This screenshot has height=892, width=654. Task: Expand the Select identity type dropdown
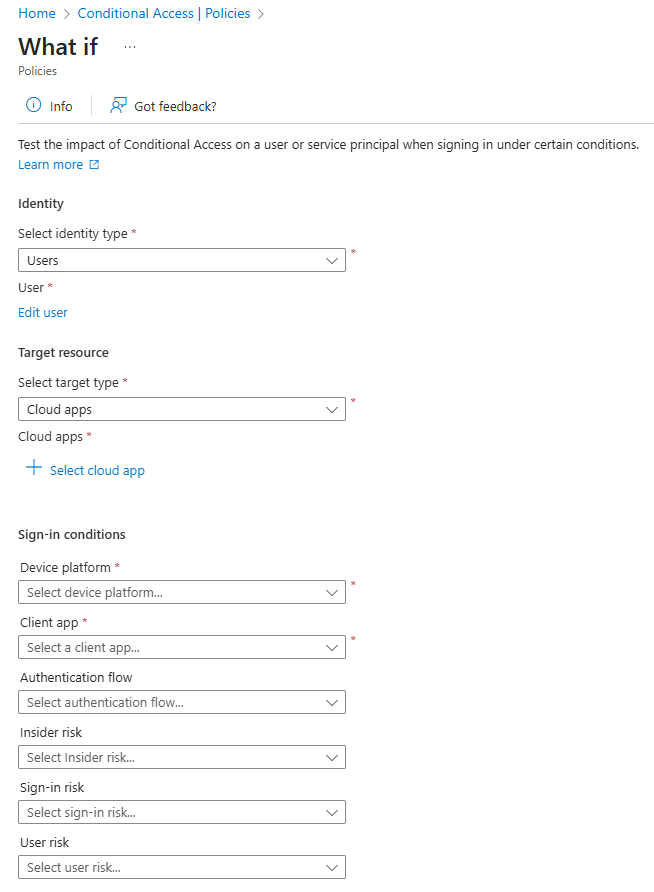(x=182, y=260)
